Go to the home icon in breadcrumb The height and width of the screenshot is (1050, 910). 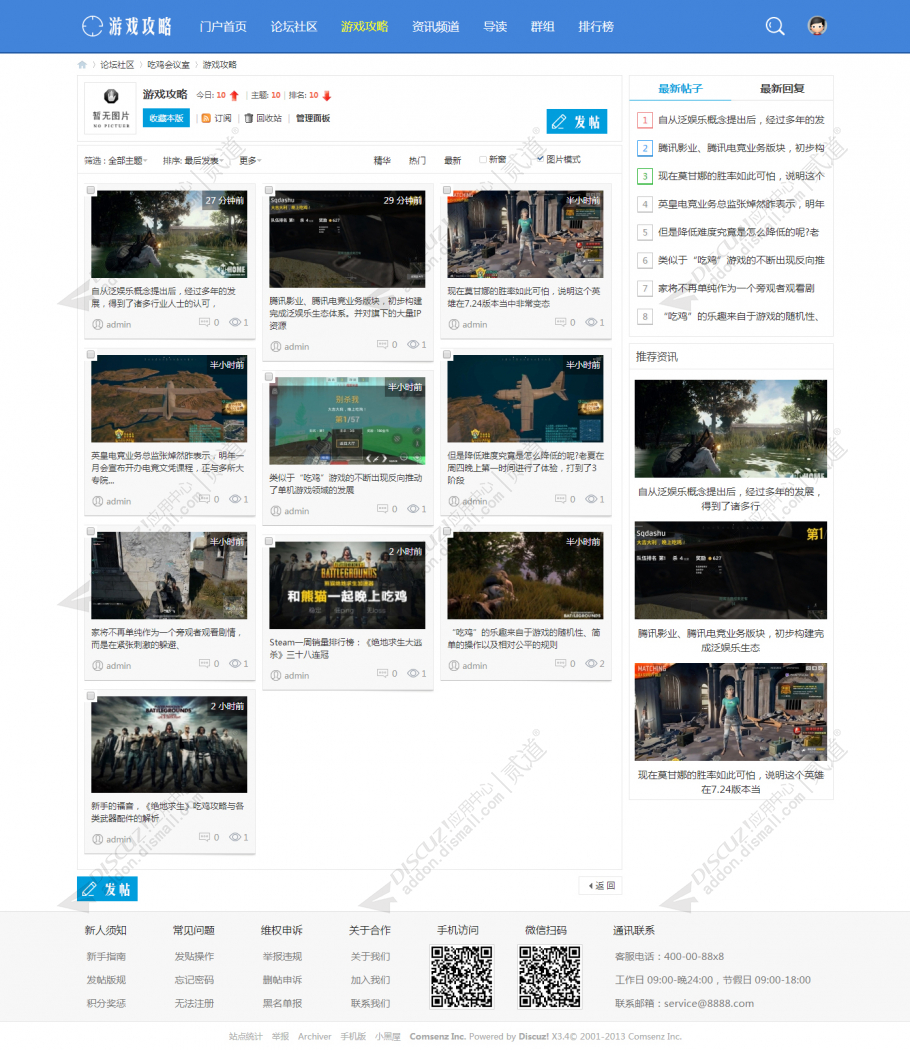[82, 65]
